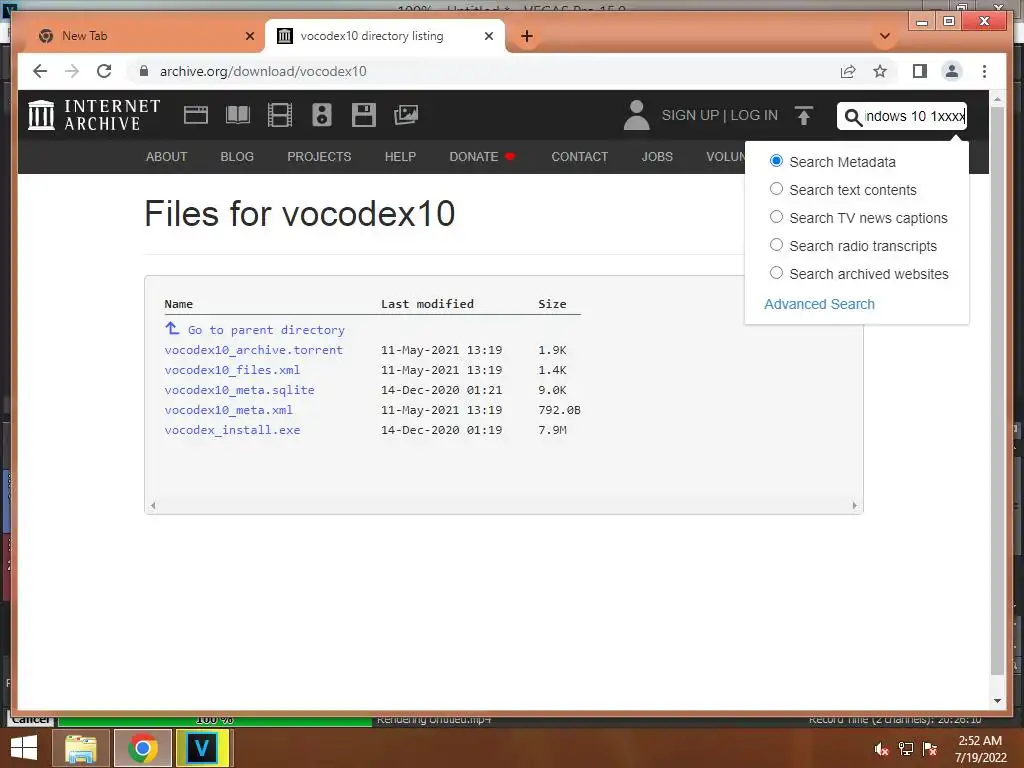The image size is (1024, 768).
Task: Download vocodex_install.exe
Action: point(232,430)
